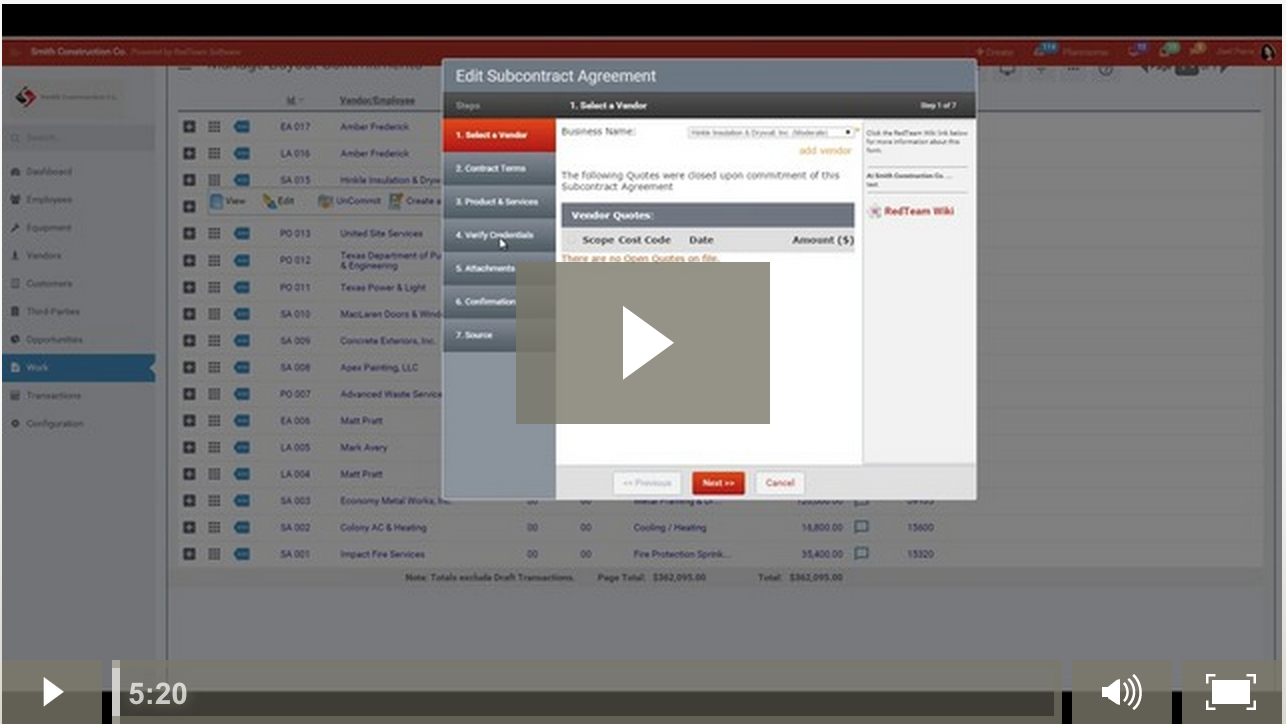1286x724 pixels.
Task: Start the video with the large center play button
Action: click(x=643, y=343)
